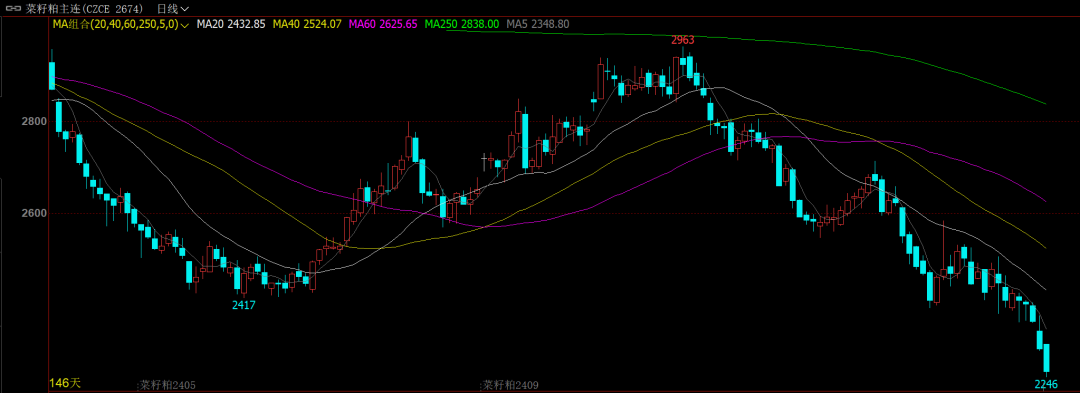
Task: Click the 2246 latest low marker
Action: click(x=1046, y=383)
